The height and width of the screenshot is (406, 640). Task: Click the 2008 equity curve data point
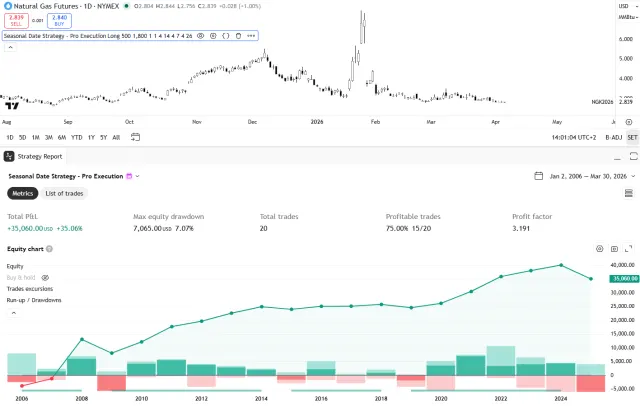tap(82, 339)
